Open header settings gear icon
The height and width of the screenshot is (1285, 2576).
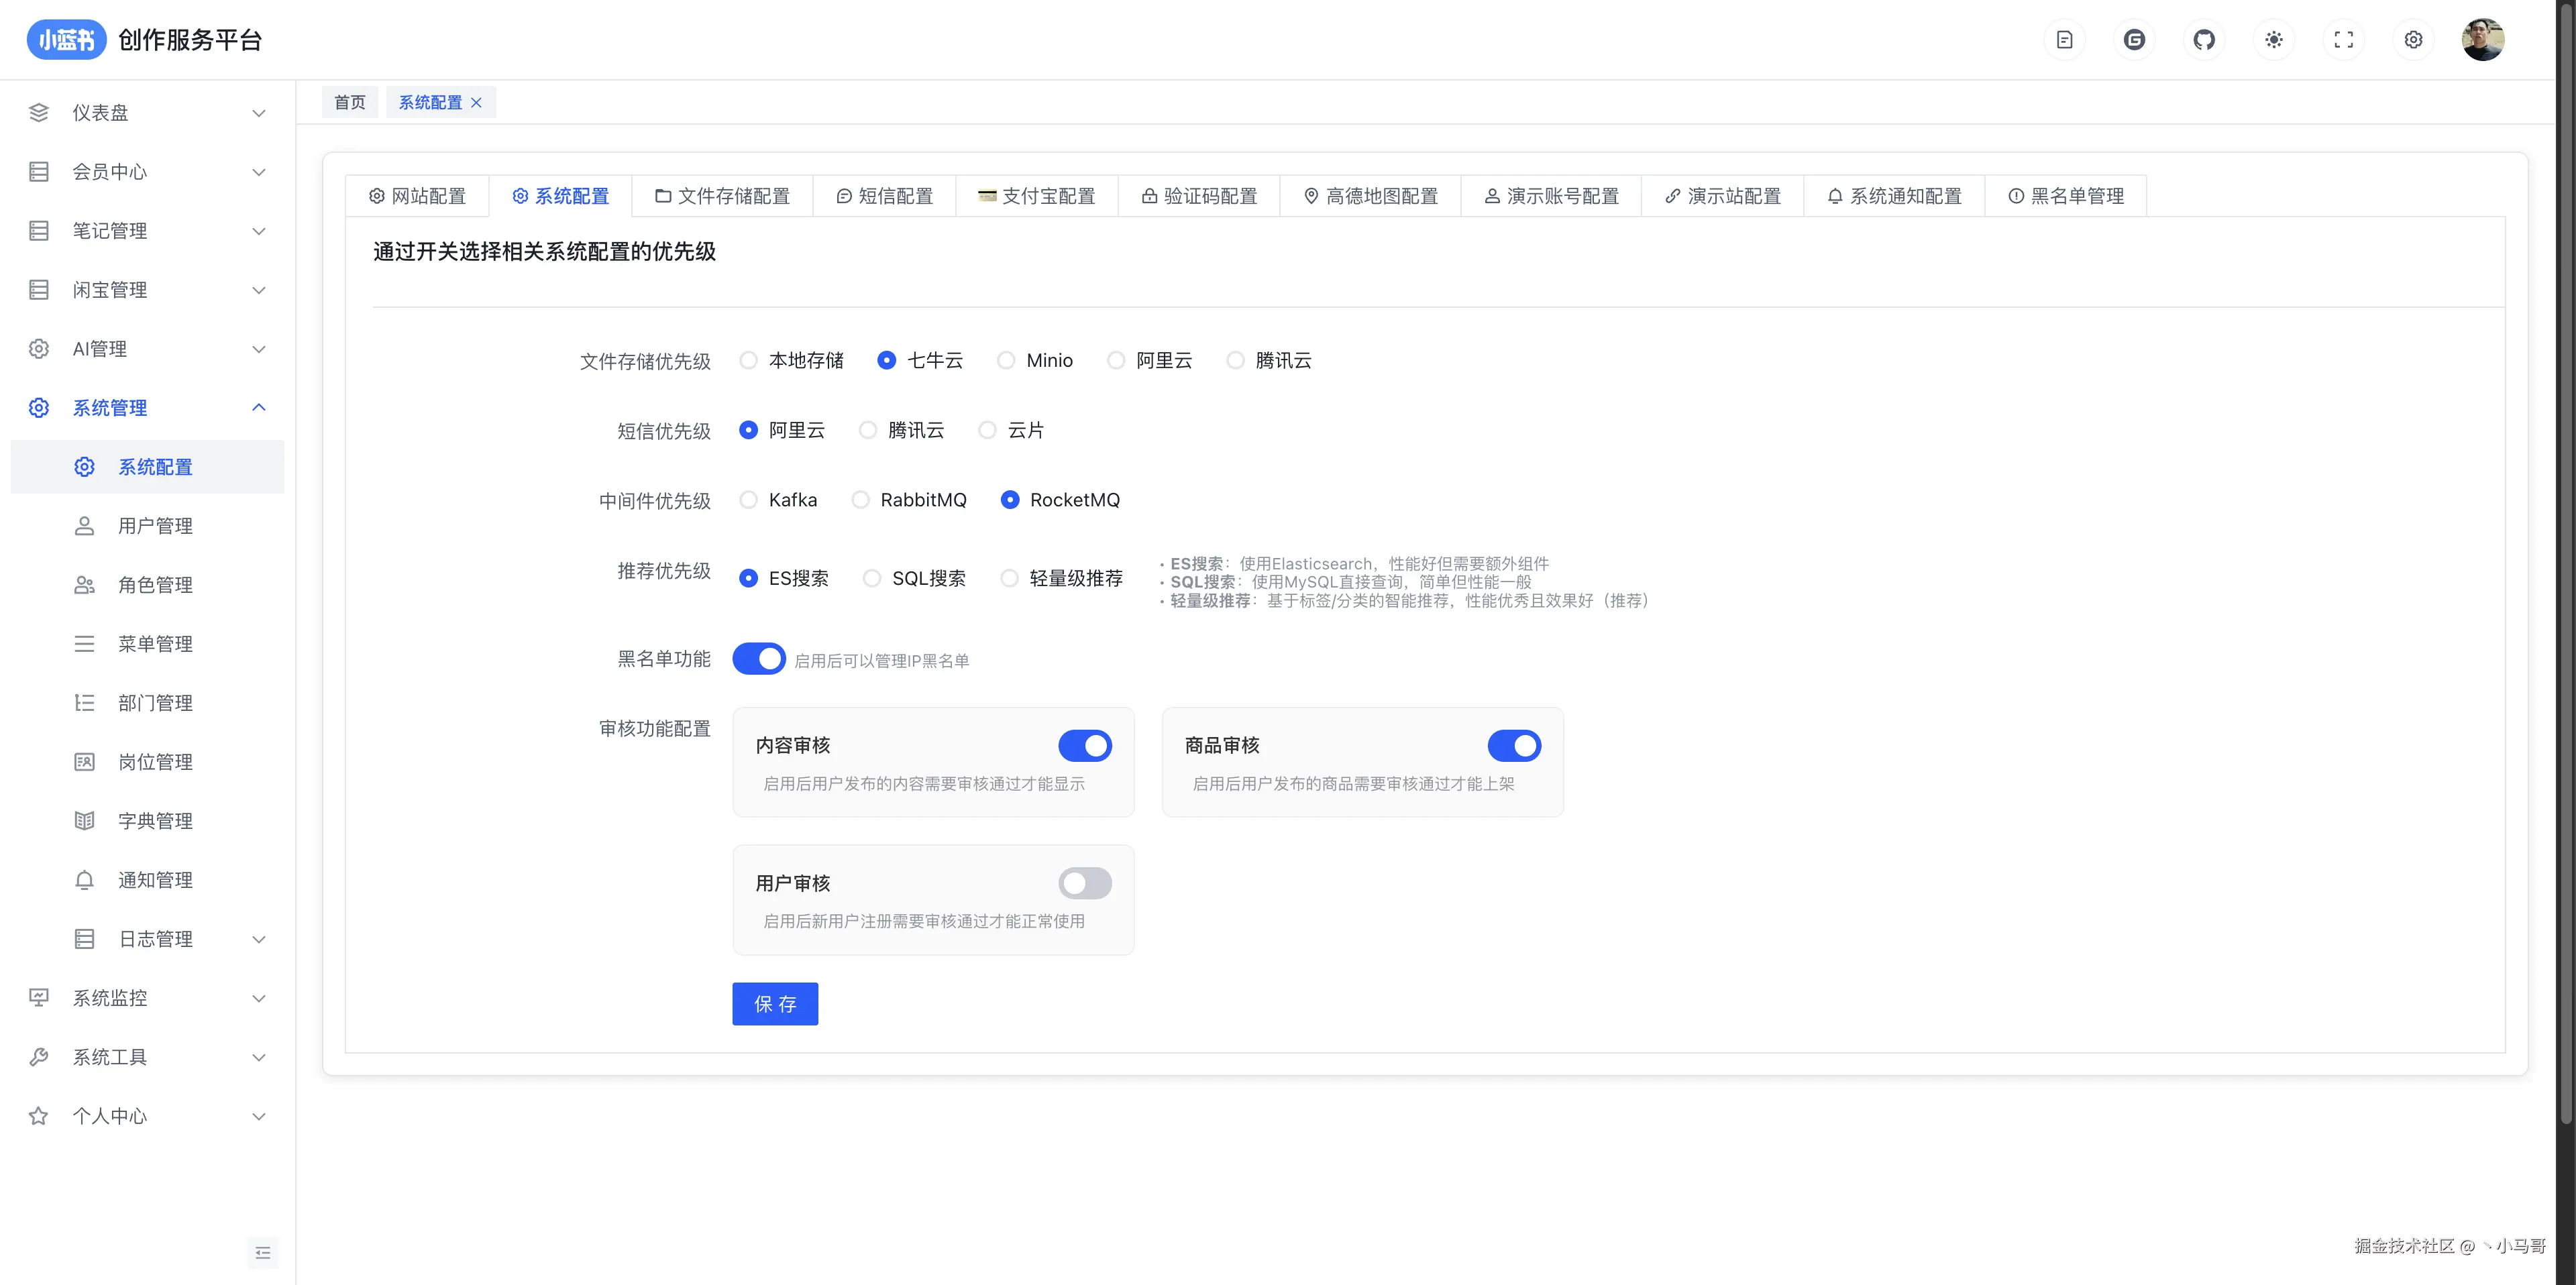(2413, 40)
